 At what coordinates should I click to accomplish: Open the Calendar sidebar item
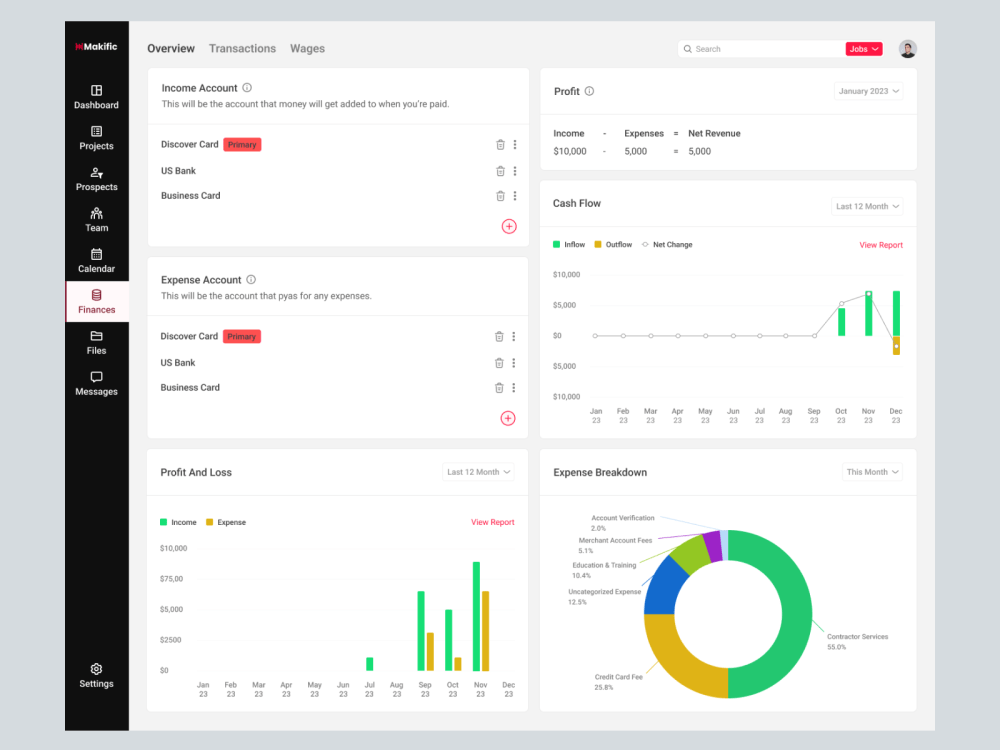96,260
